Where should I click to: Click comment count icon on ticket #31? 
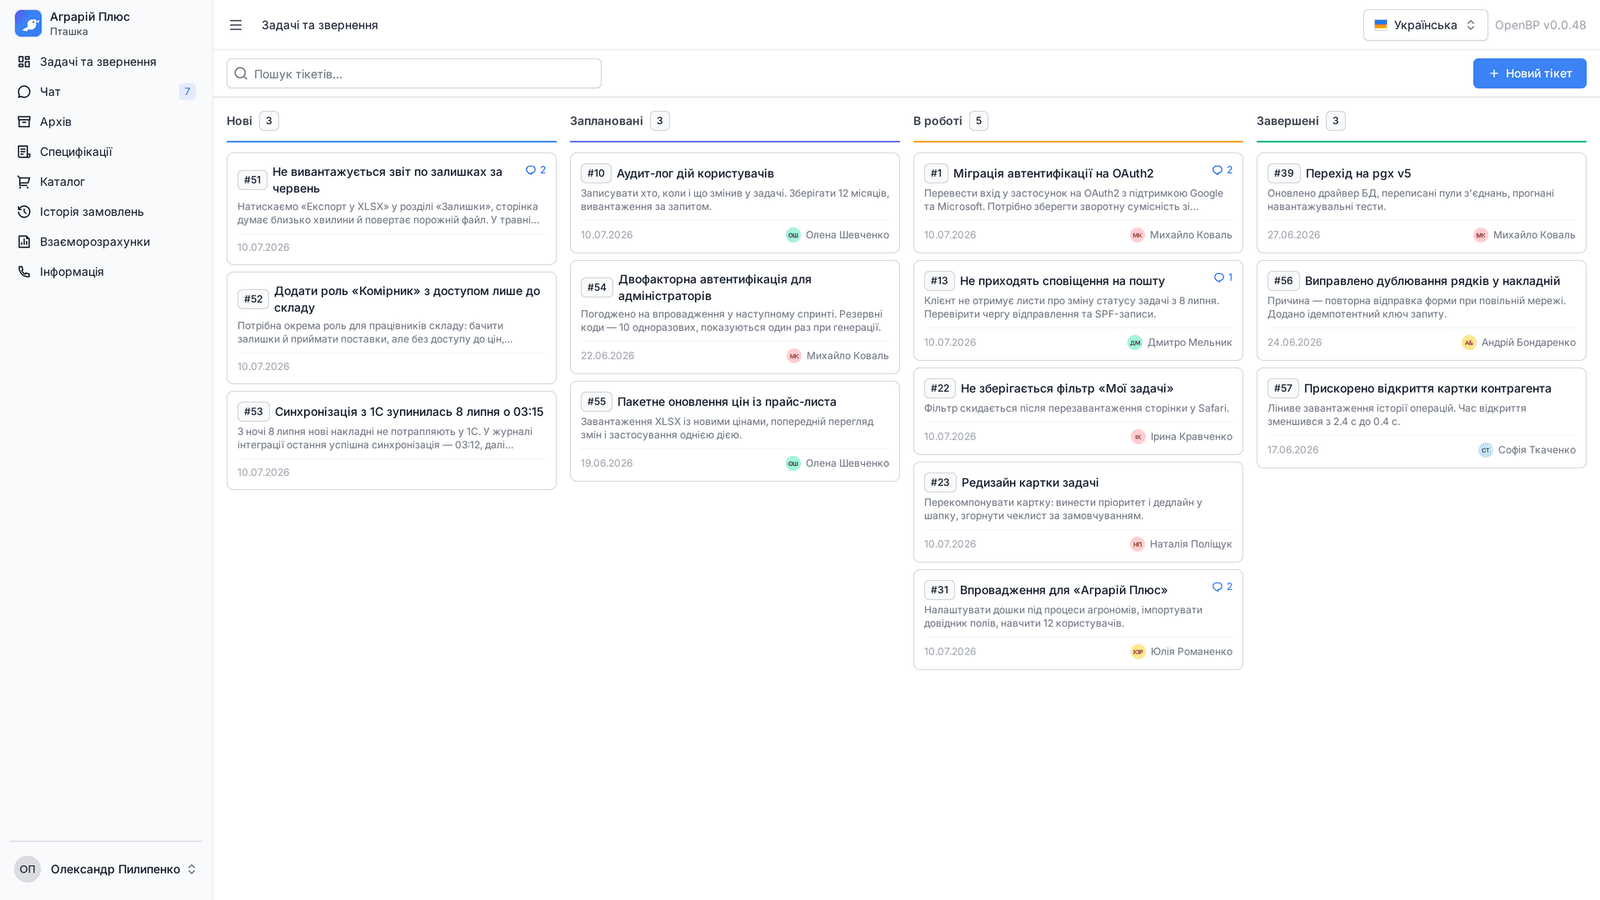click(1217, 587)
